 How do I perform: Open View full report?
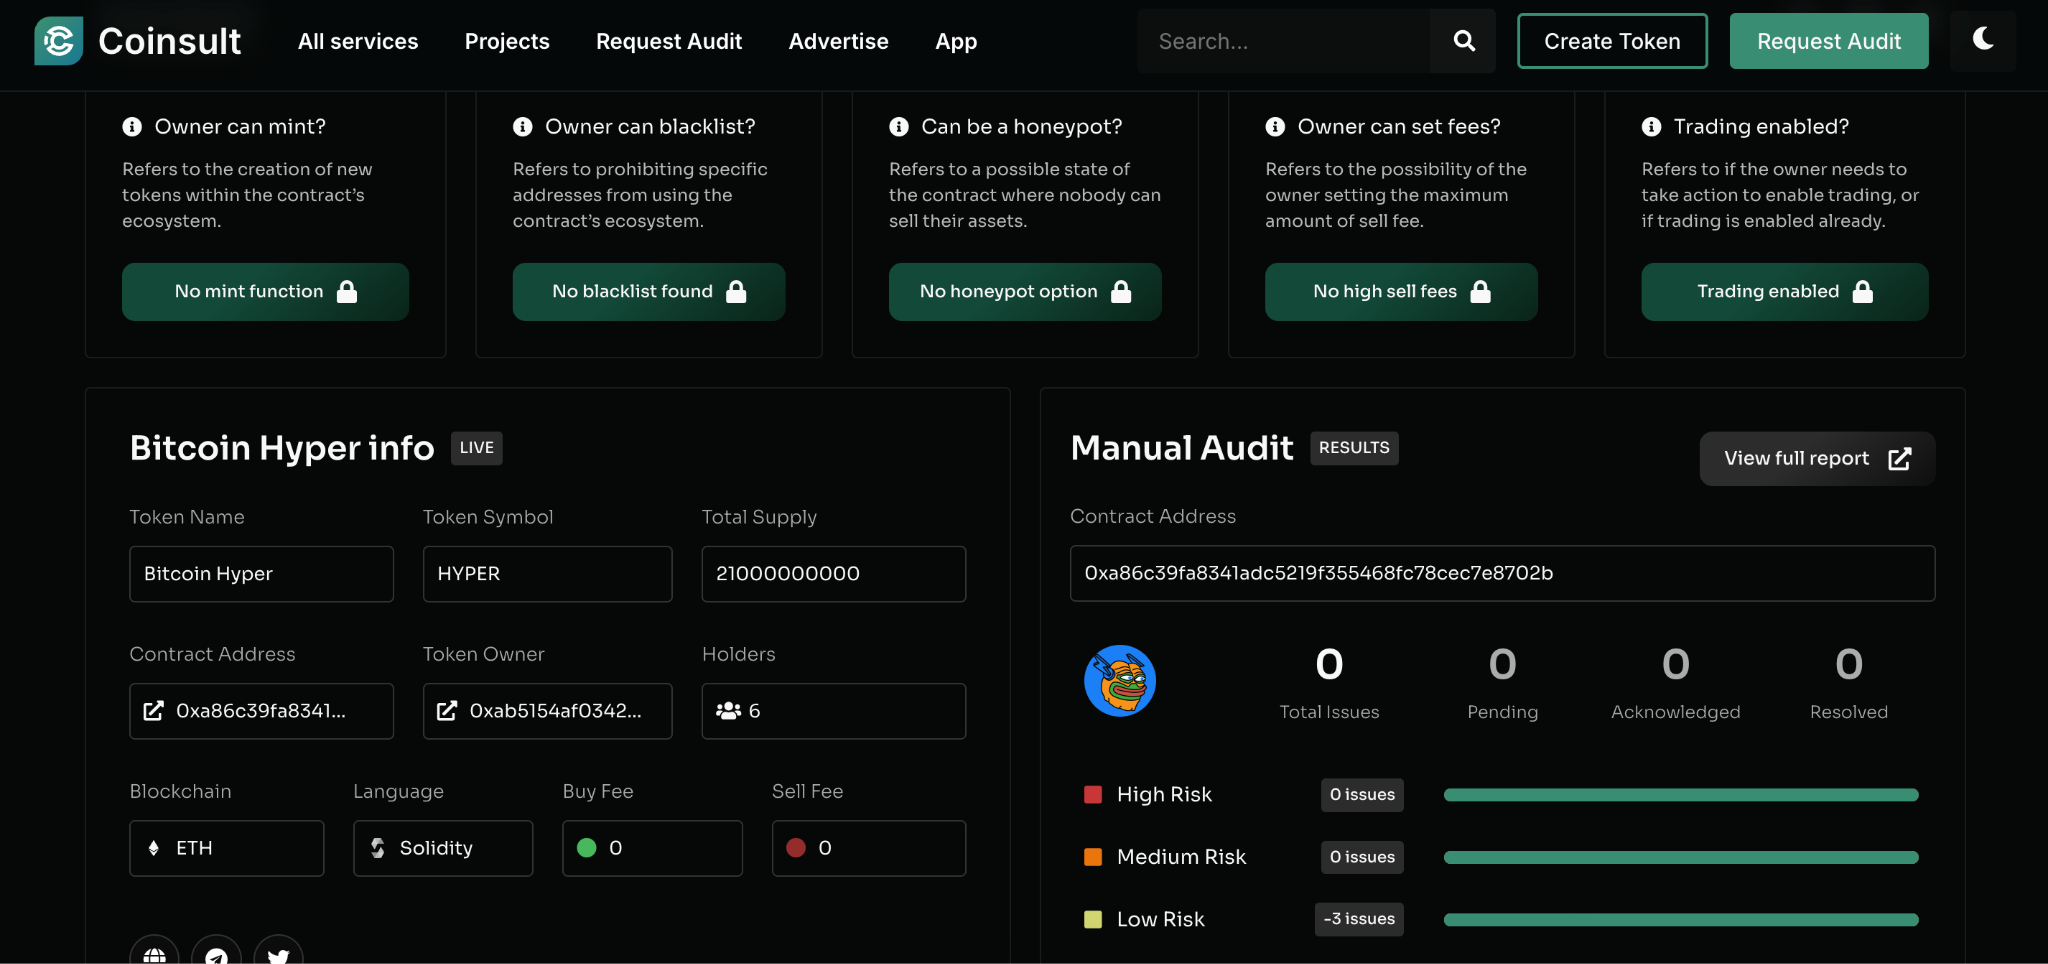pos(1816,459)
